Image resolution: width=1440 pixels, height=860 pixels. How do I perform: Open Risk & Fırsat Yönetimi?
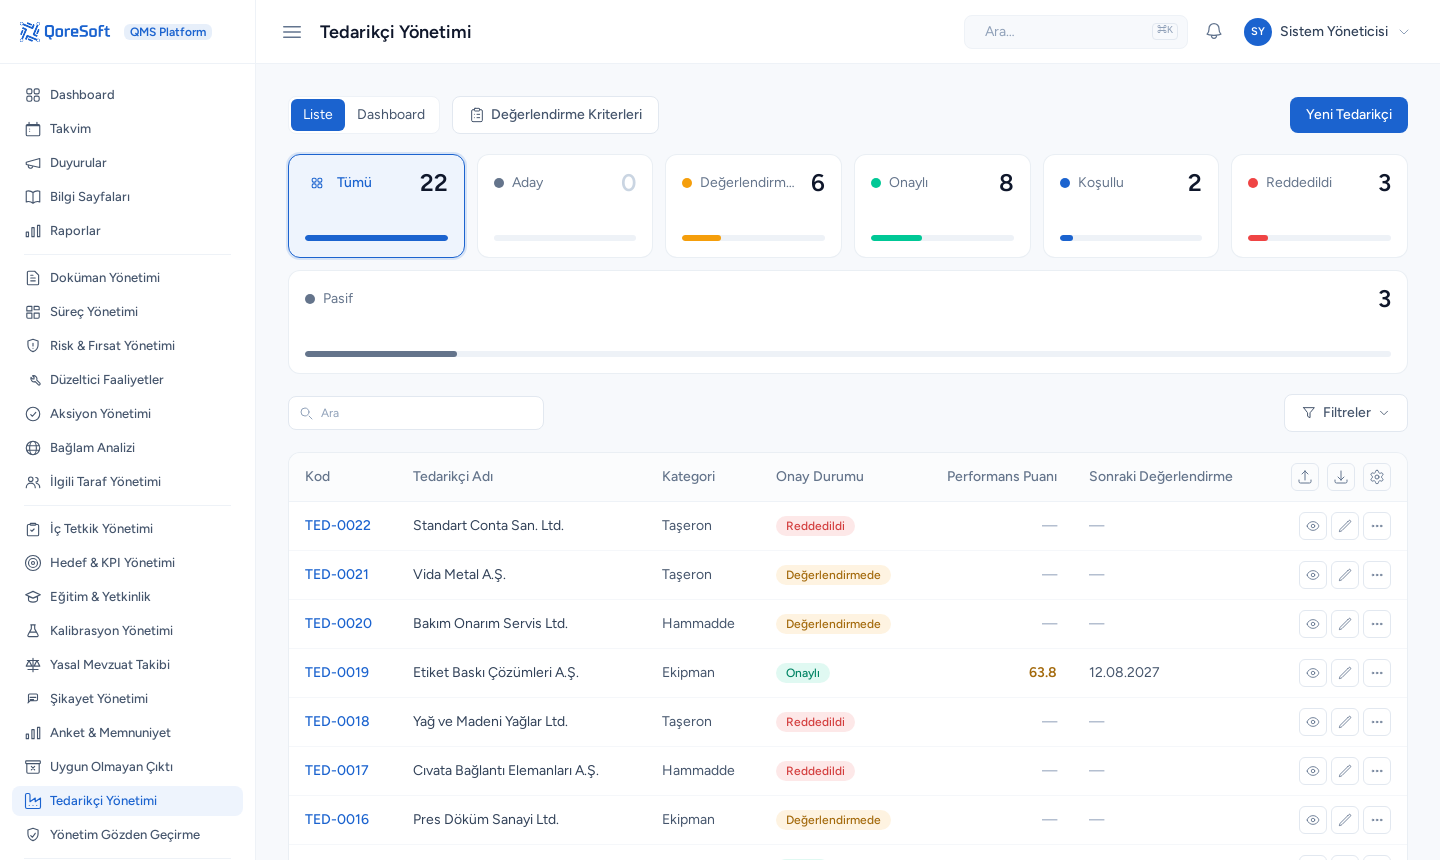coord(127,346)
